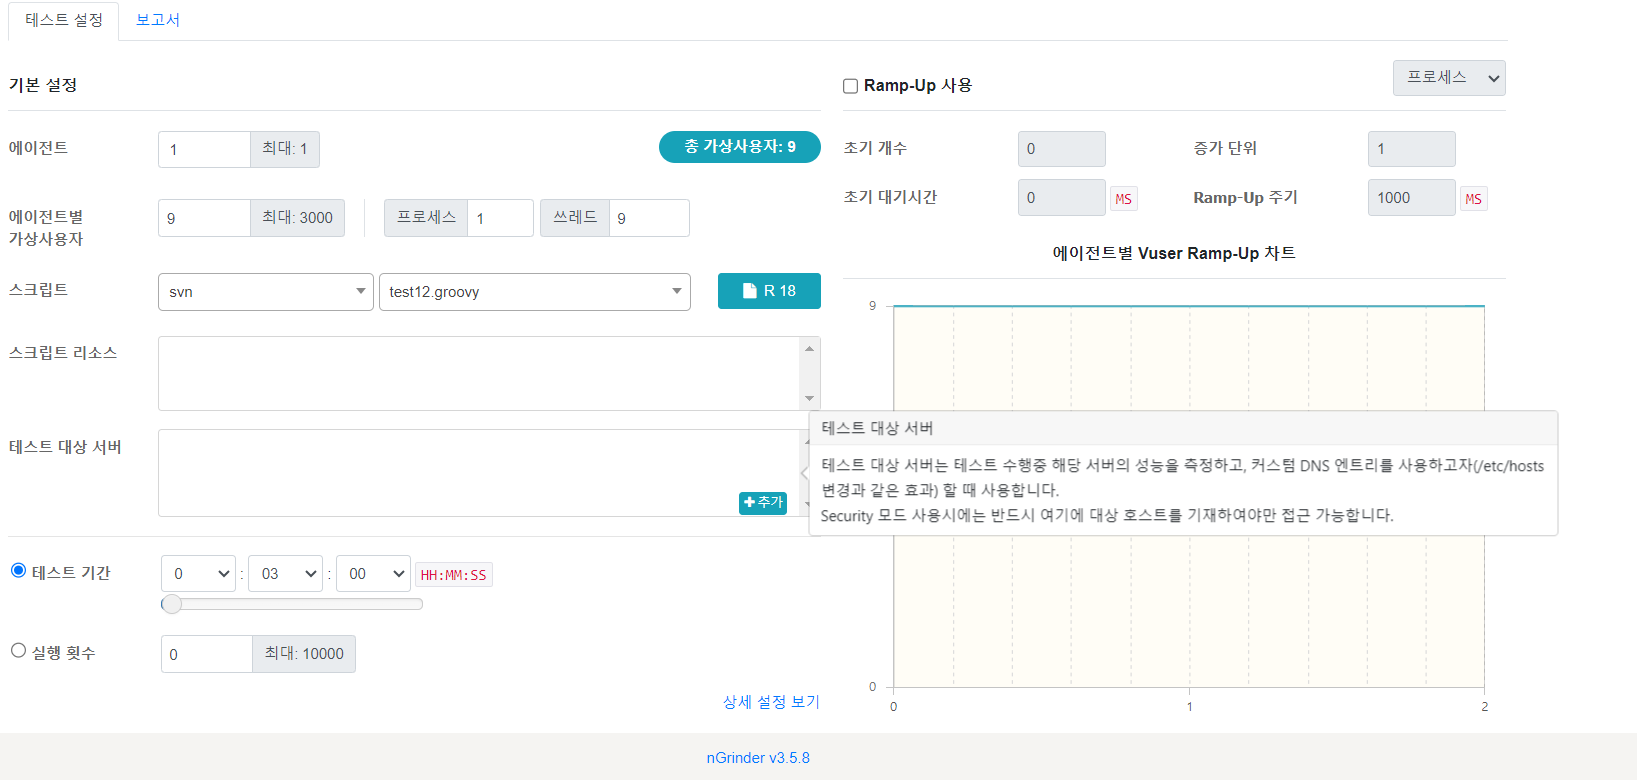
Task: Click up arrow of script resource scrollbar
Action: coord(809,348)
